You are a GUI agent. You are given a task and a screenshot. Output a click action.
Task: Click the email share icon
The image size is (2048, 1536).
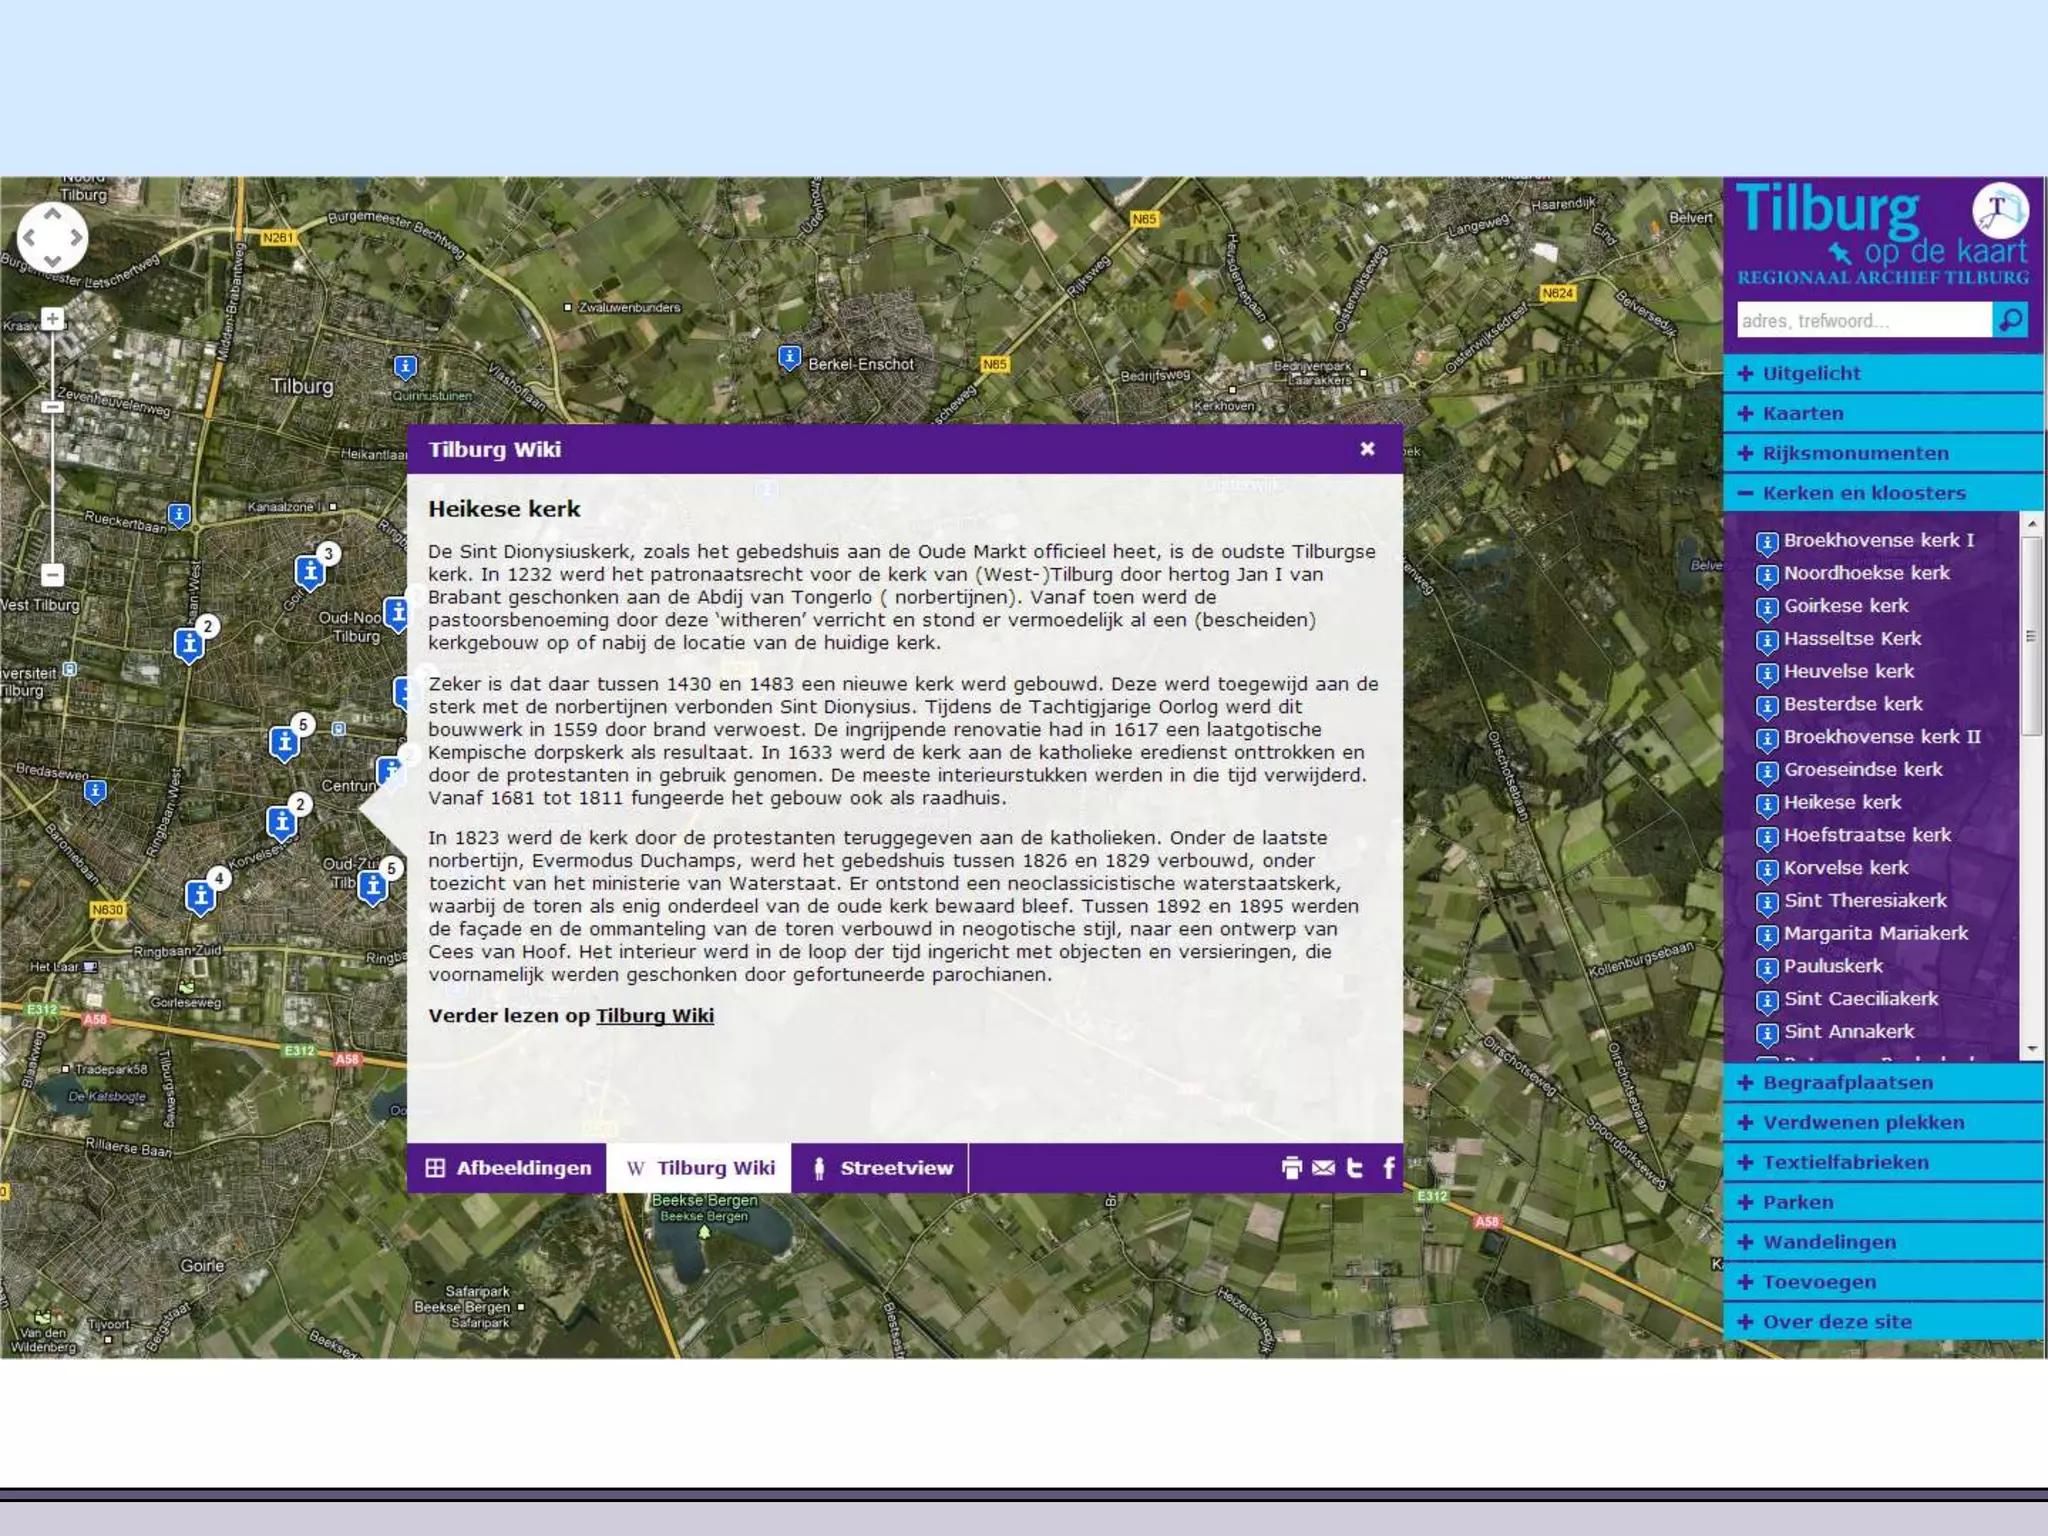click(1323, 1168)
